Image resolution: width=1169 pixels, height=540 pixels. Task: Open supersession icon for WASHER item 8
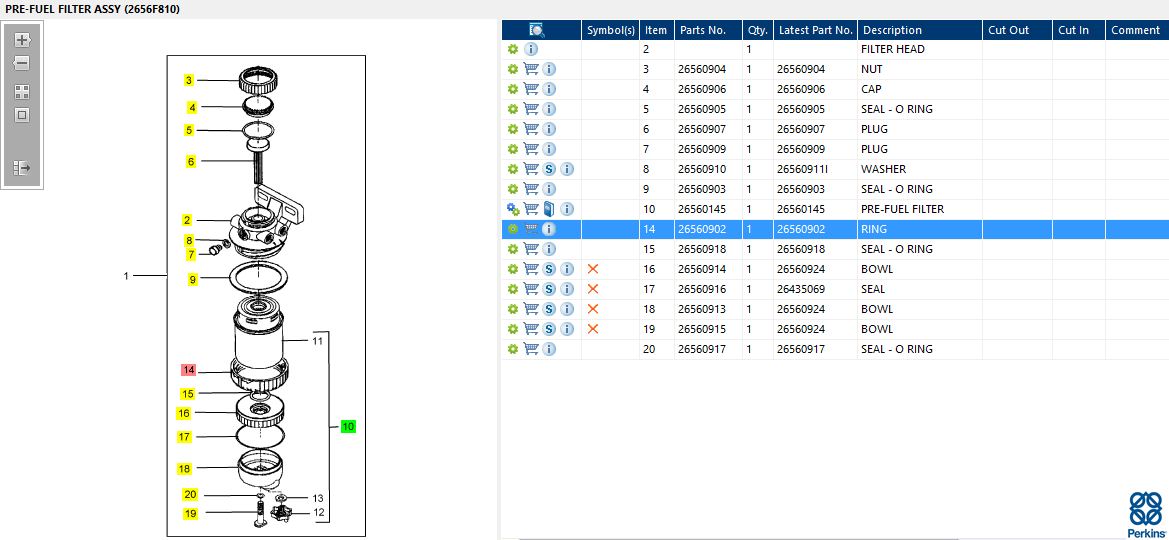coord(549,169)
